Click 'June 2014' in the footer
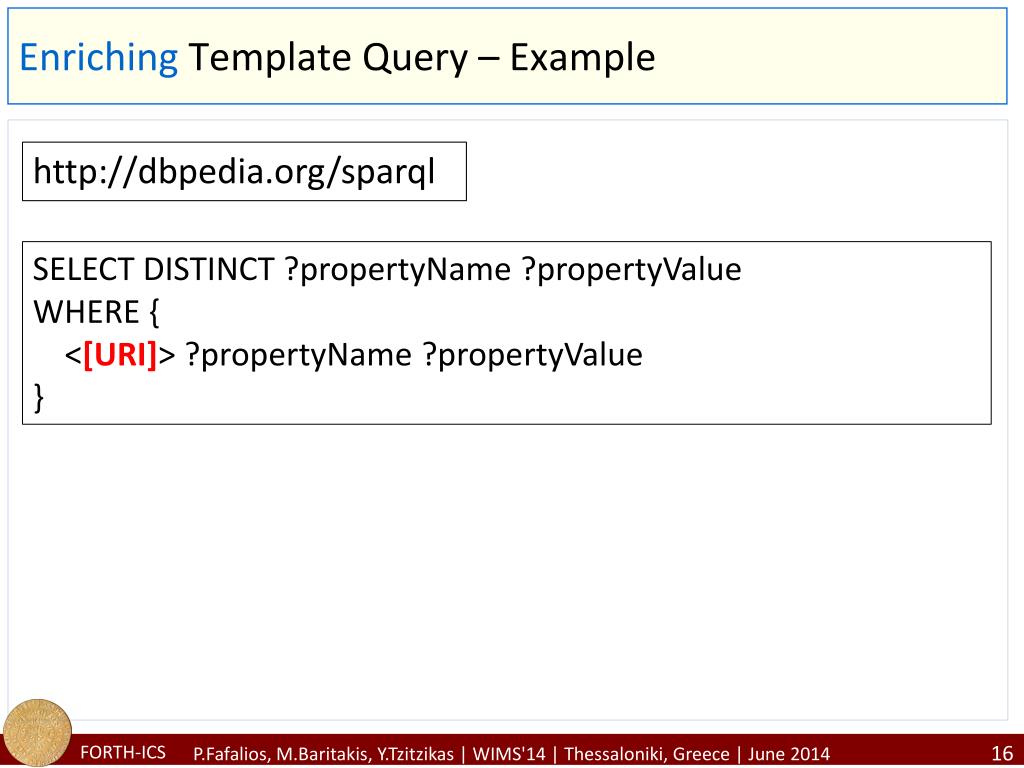 (789, 754)
